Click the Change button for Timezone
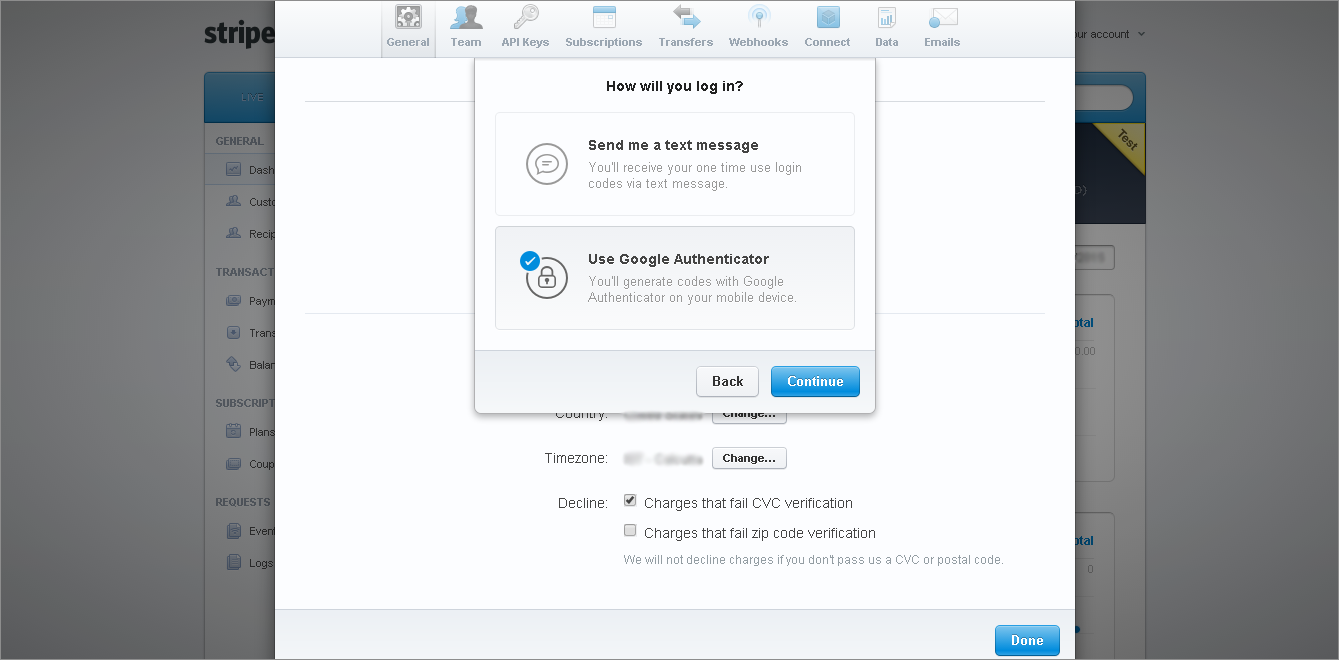 click(749, 458)
